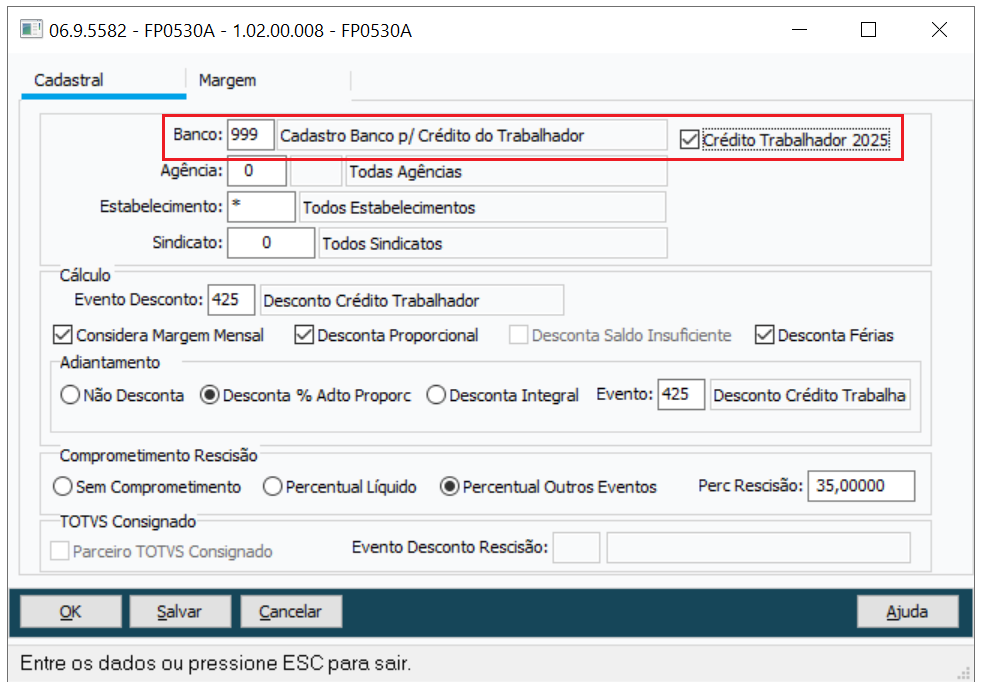Screen dimensions: 984x691
Task: Toggle Crédito Trabalhador 2025 checkbox
Action: coord(689,139)
